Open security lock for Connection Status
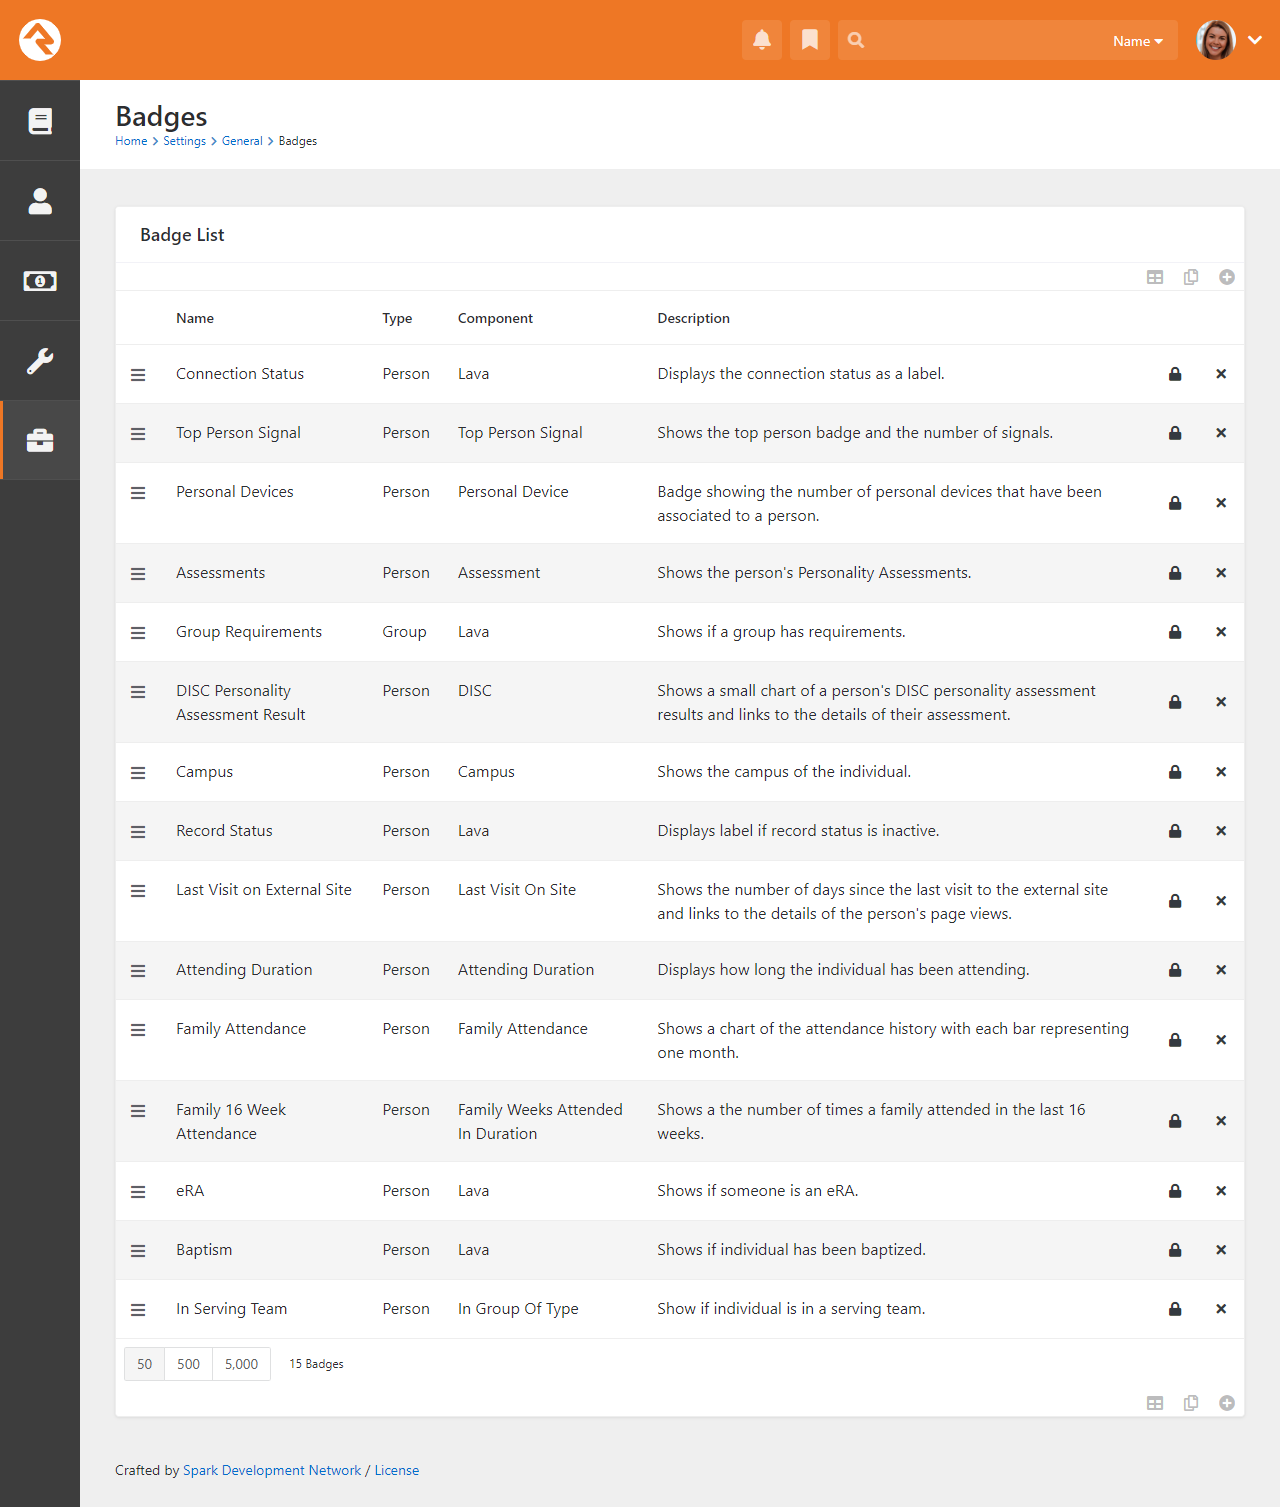The width and height of the screenshot is (1280, 1508). (x=1175, y=374)
